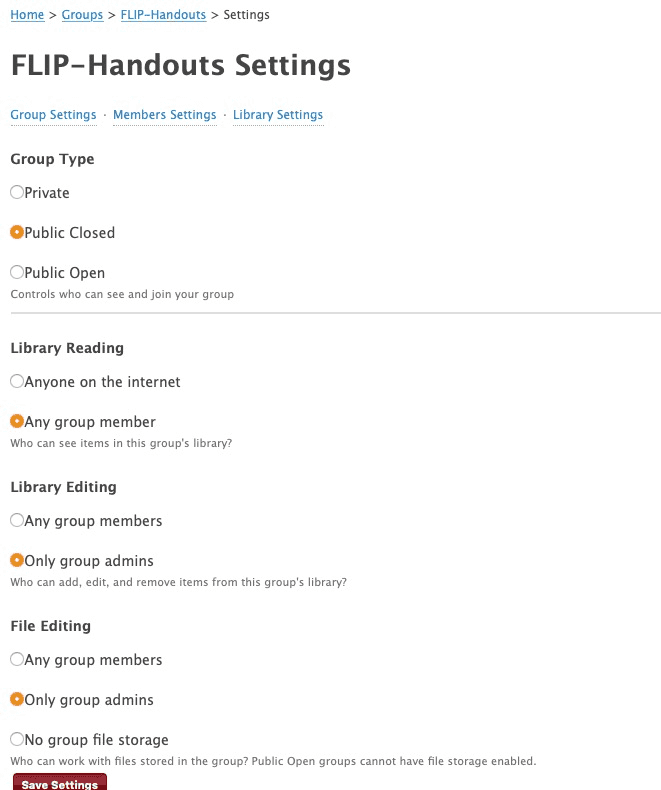Click the Group Type section heading
The height and width of the screenshot is (790, 661).
[52, 159]
